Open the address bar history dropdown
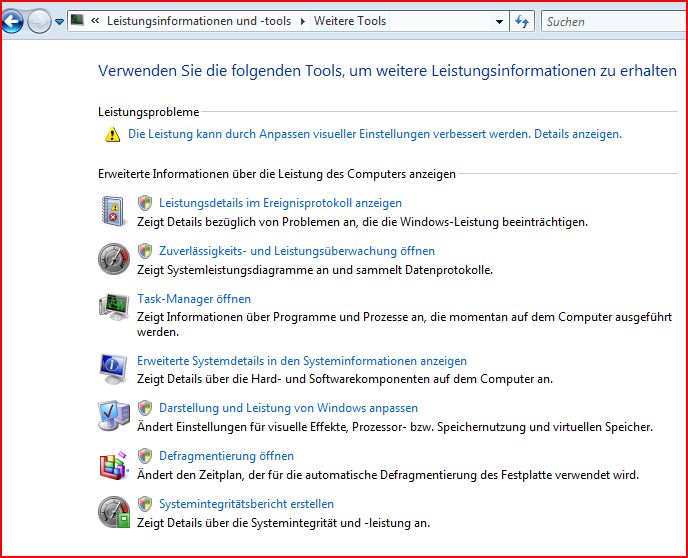The height and width of the screenshot is (558, 688). click(499, 21)
